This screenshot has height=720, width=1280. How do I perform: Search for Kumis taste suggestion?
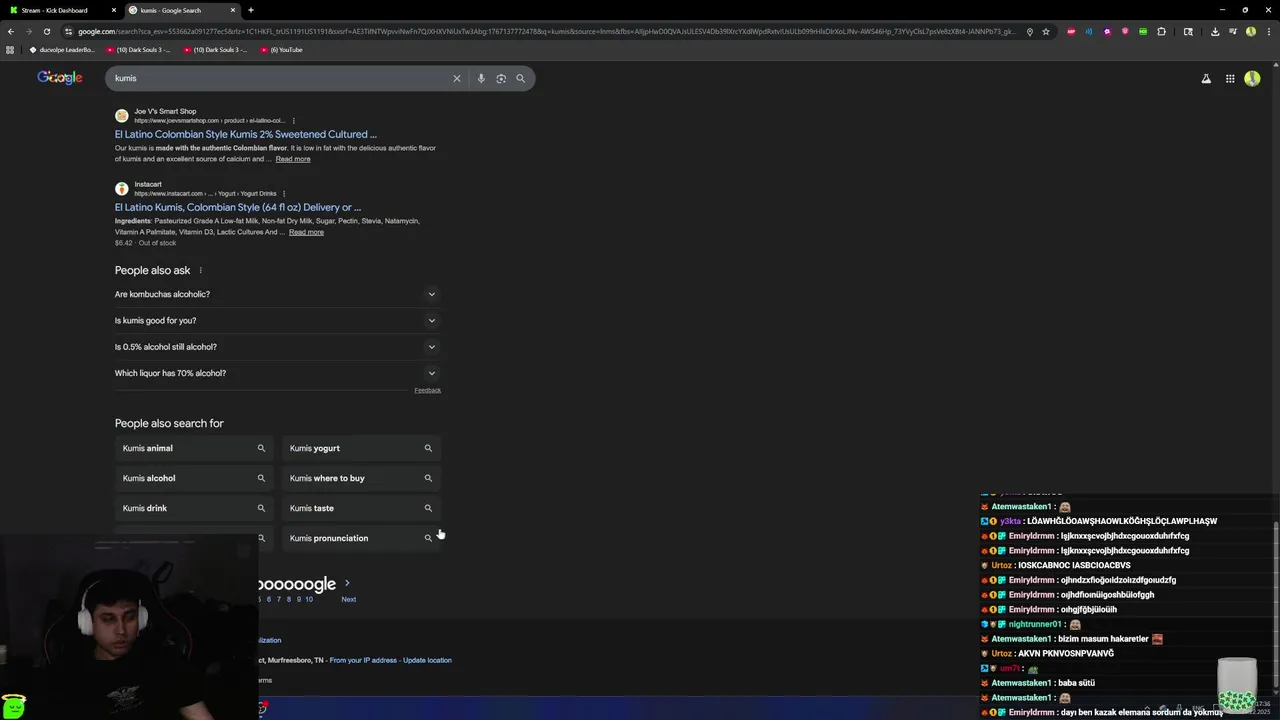tap(360, 508)
